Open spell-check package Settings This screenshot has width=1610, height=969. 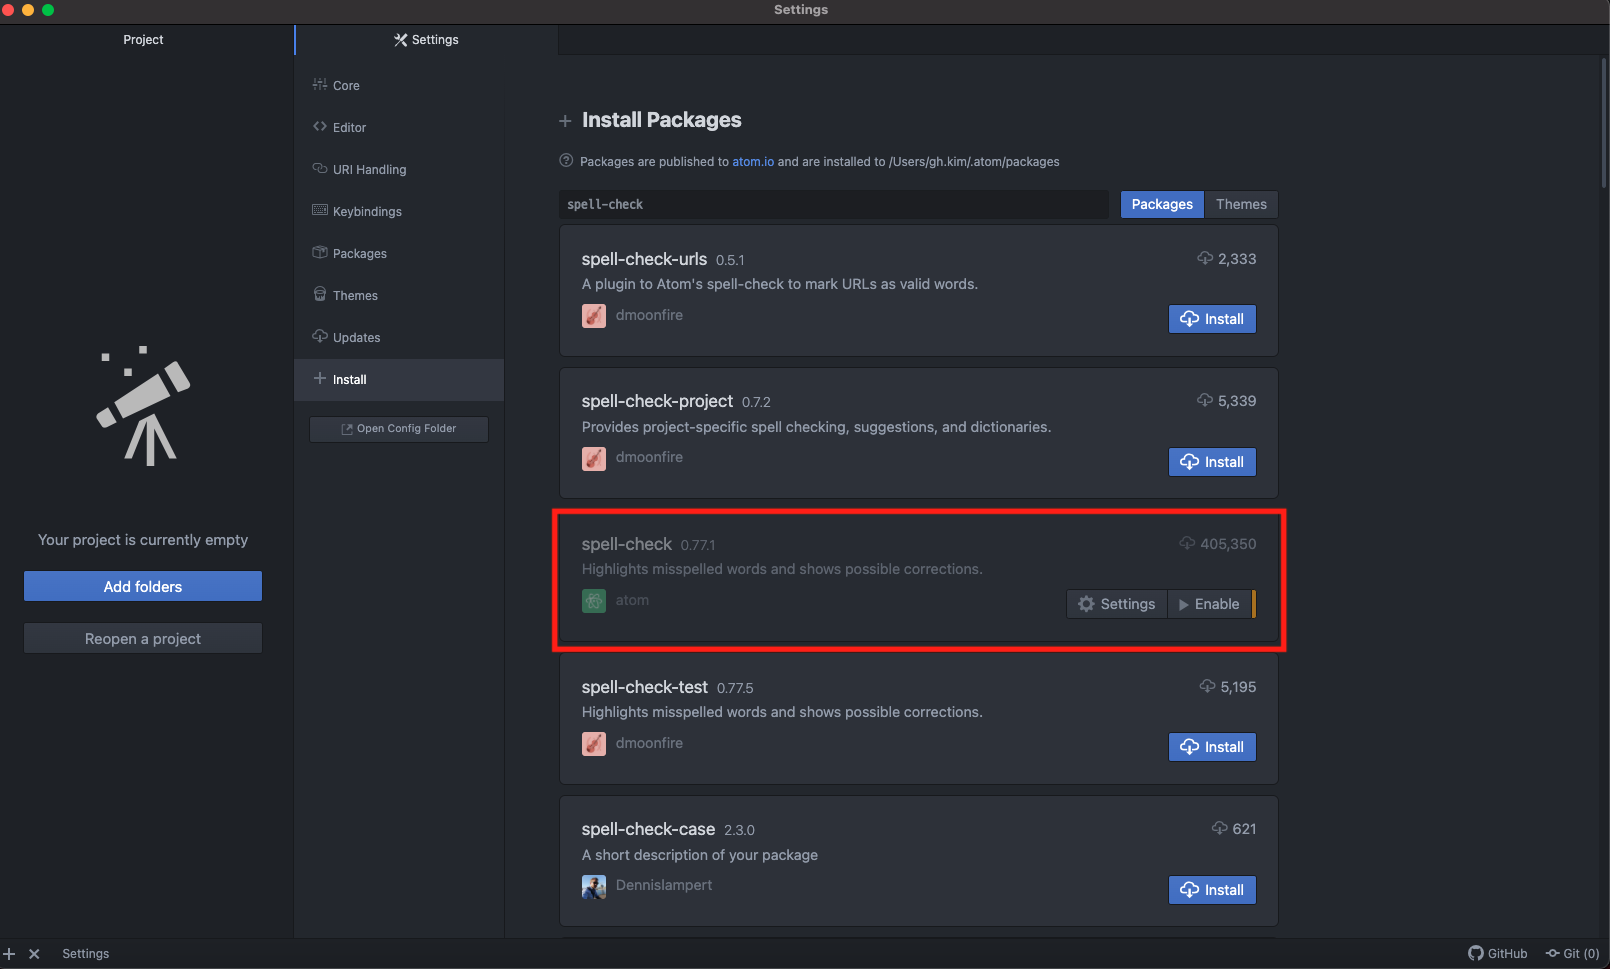click(x=1117, y=604)
